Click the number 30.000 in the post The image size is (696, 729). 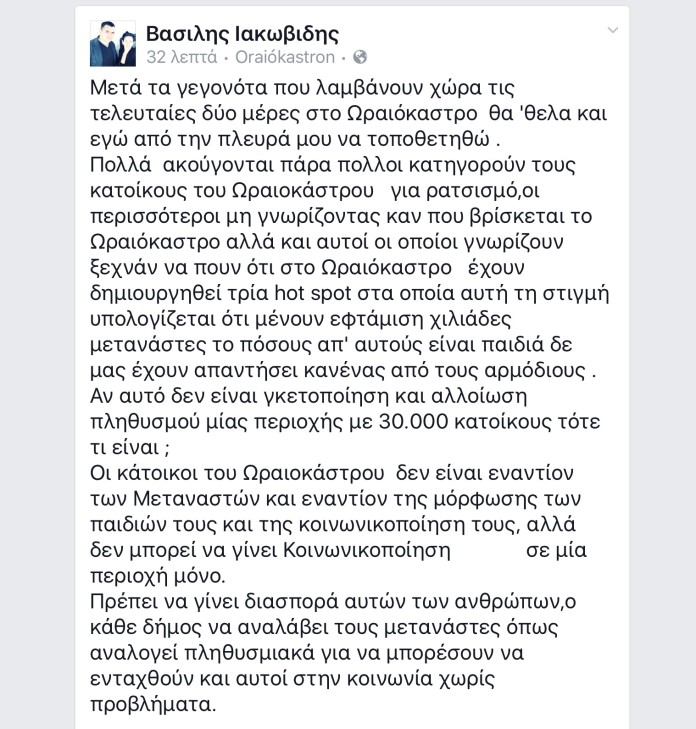tap(413, 422)
